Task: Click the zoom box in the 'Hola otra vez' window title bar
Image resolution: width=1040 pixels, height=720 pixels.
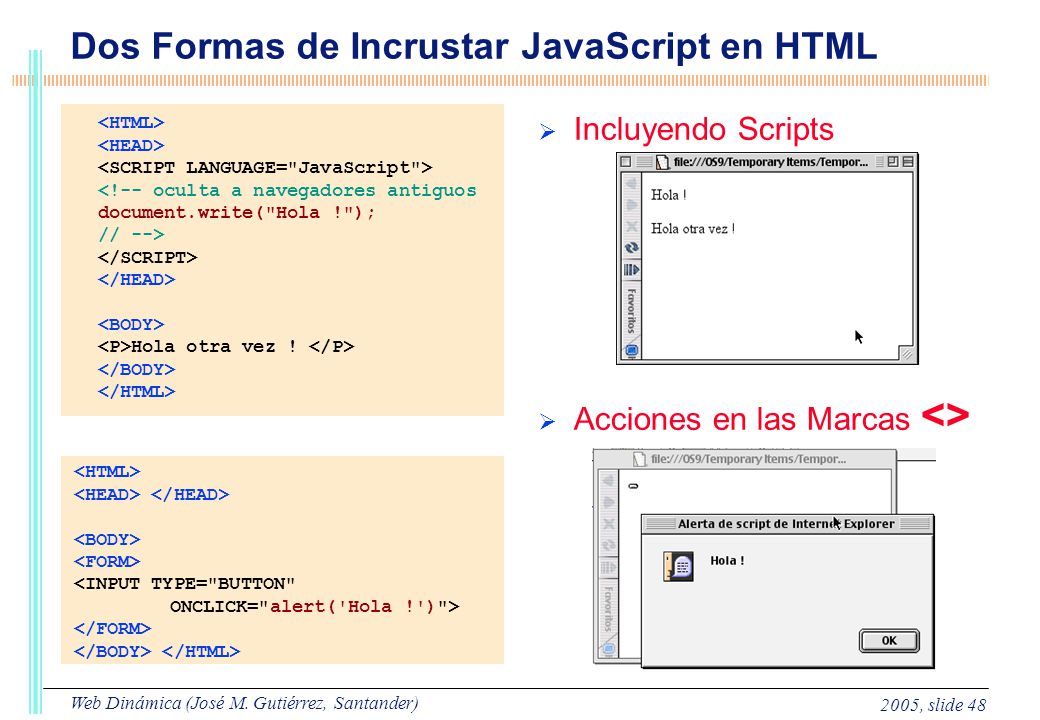Action: tap(893, 161)
